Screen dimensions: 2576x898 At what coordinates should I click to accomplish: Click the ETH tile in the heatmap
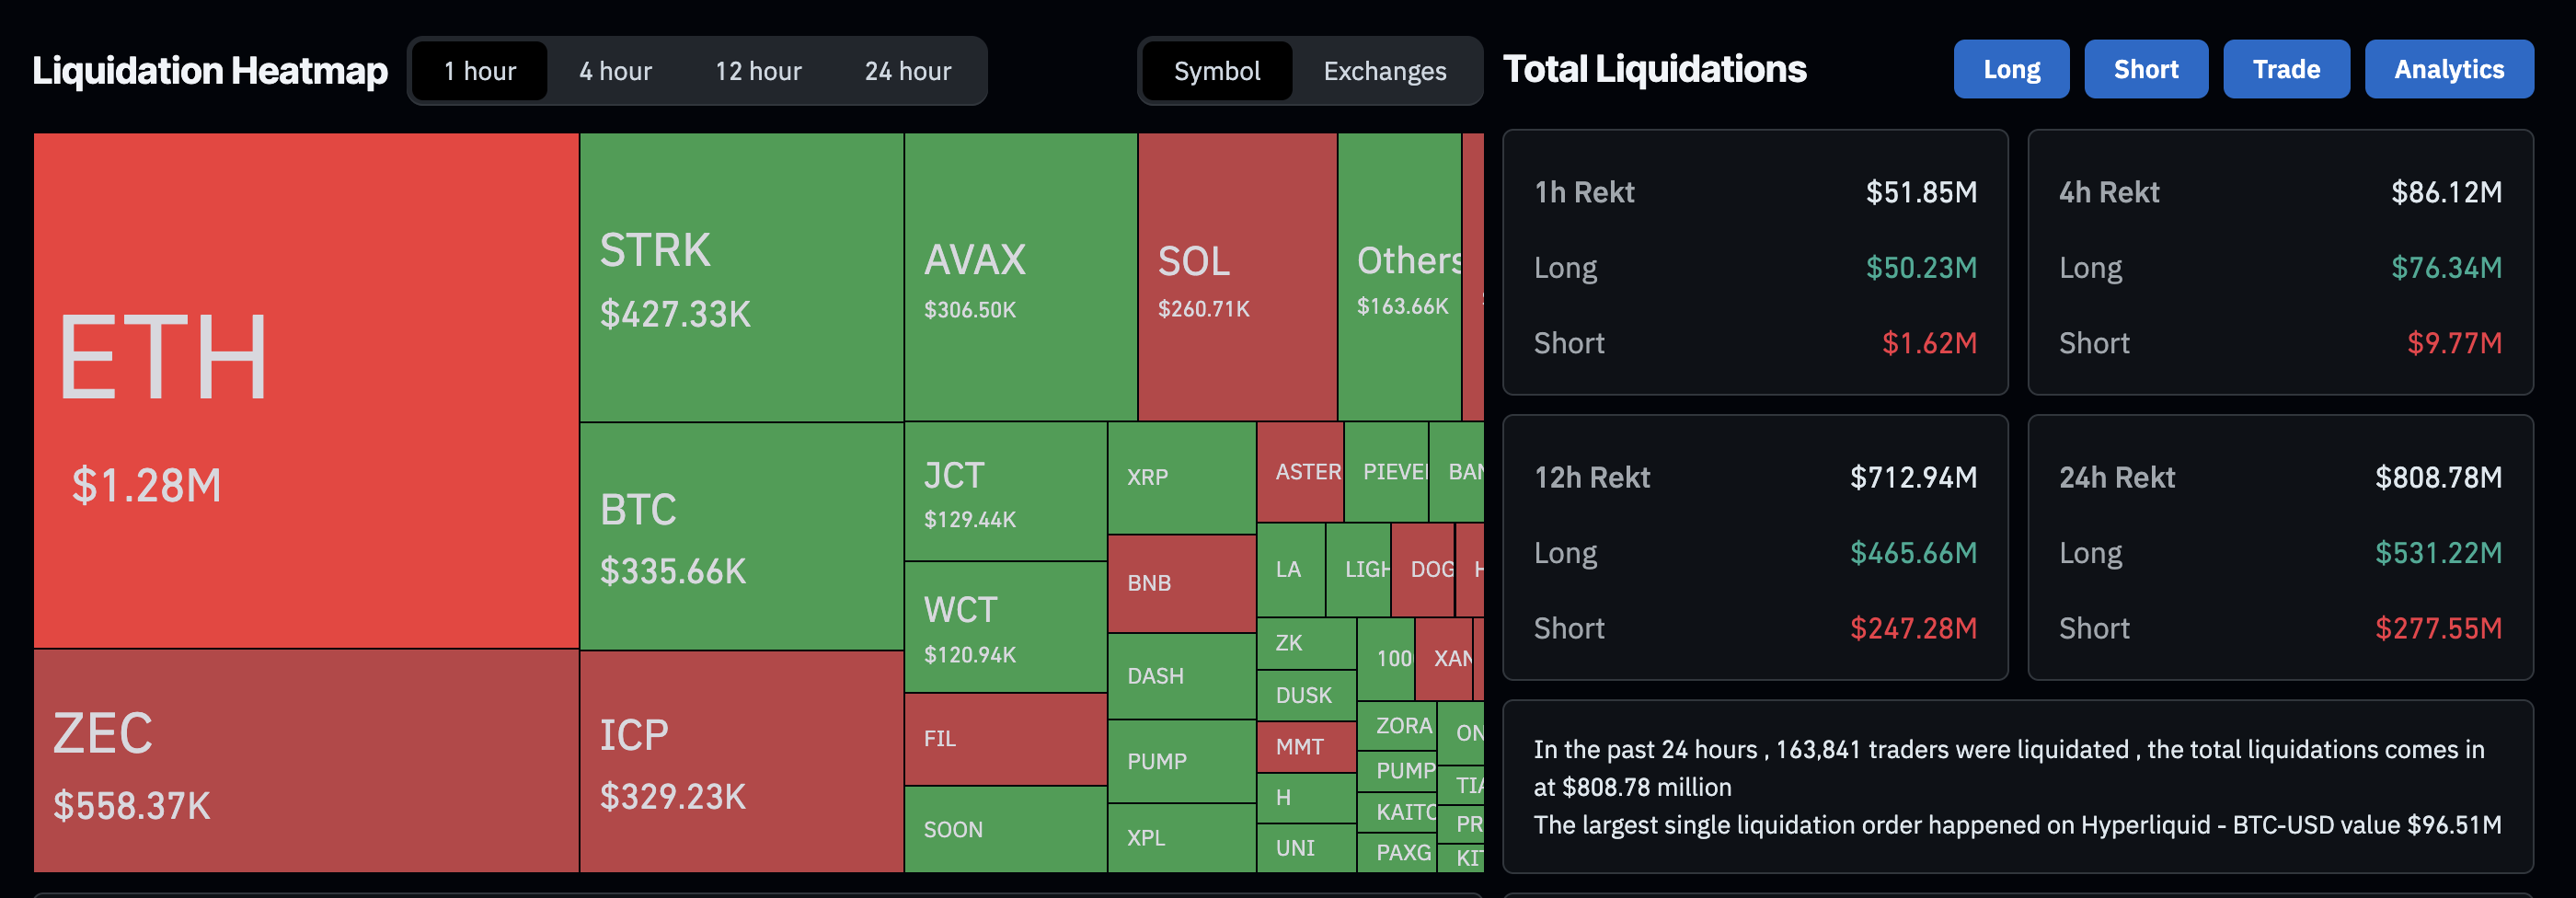[306, 390]
